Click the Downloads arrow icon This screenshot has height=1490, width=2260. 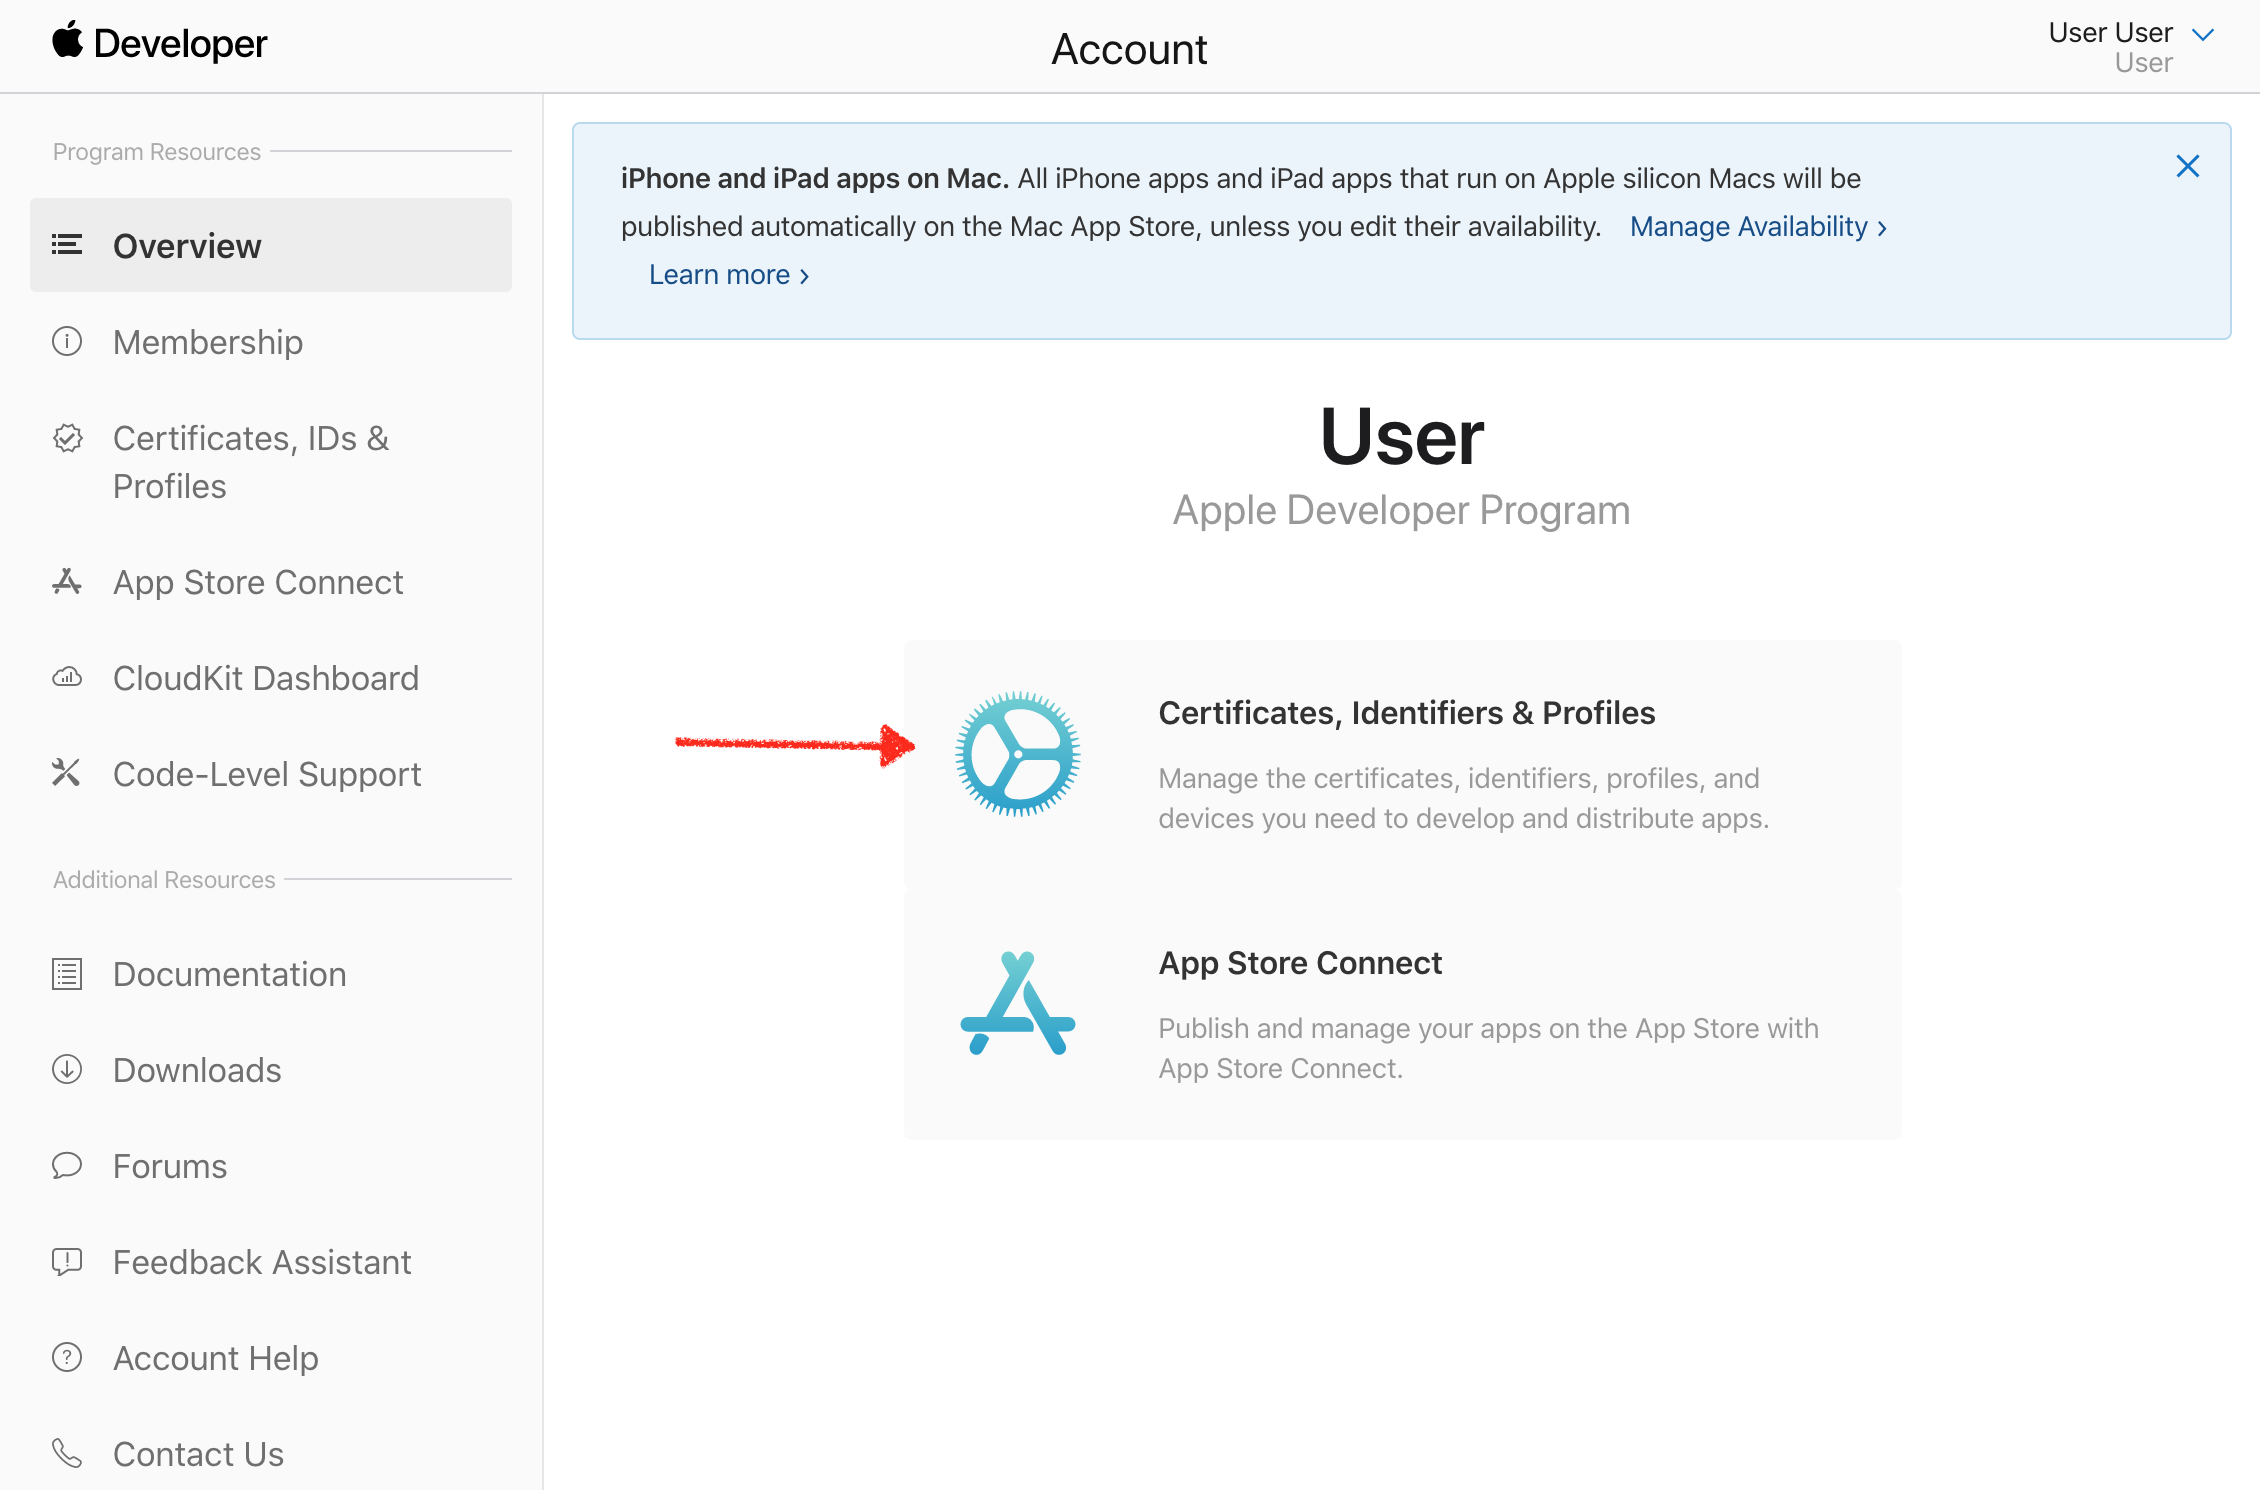tap(67, 1070)
